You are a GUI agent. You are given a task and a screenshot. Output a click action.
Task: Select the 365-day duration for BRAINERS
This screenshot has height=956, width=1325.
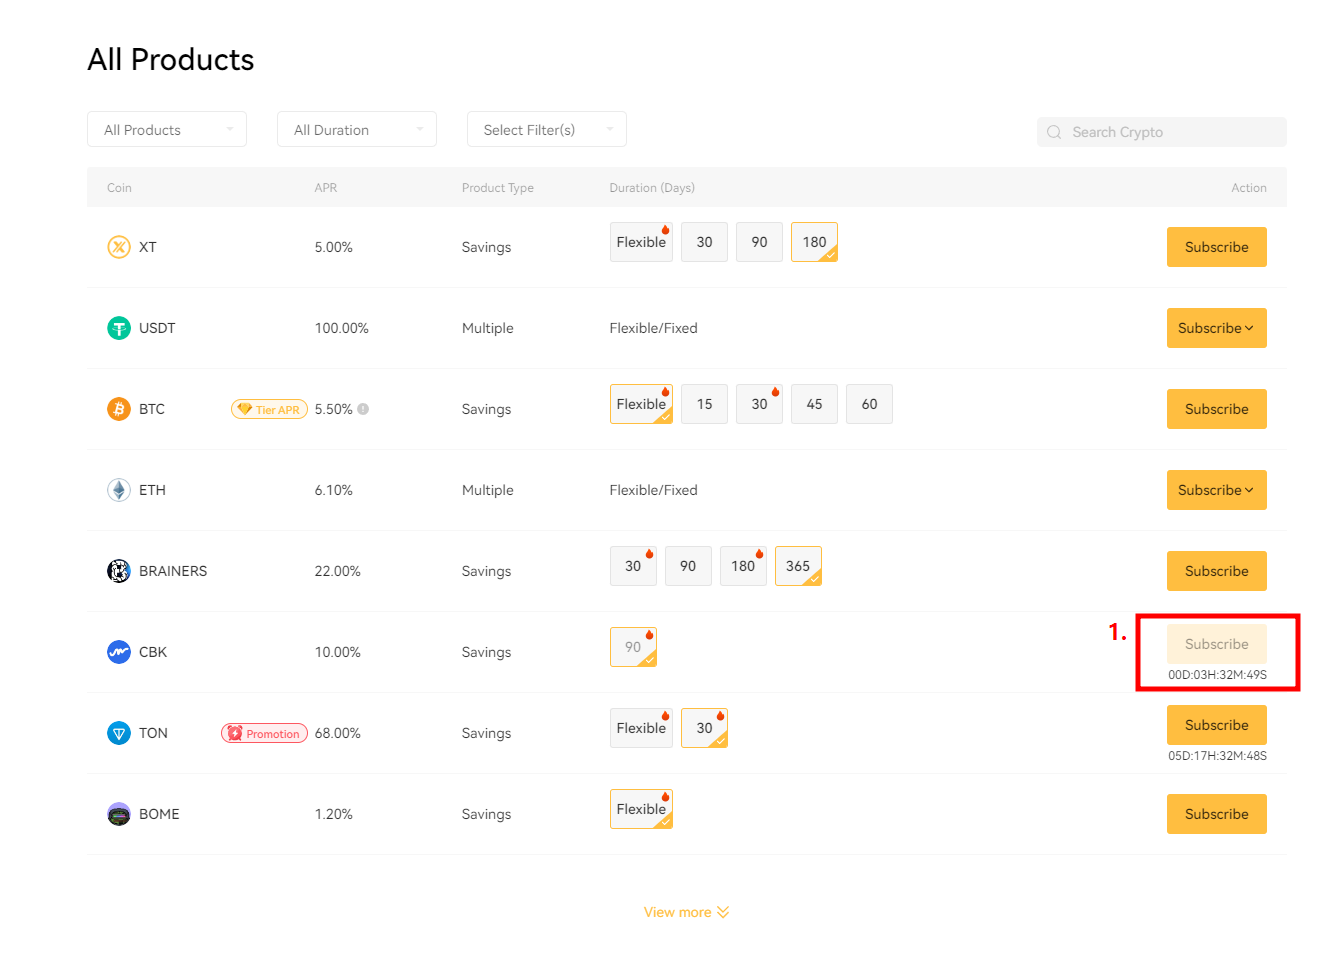pos(798,566)
